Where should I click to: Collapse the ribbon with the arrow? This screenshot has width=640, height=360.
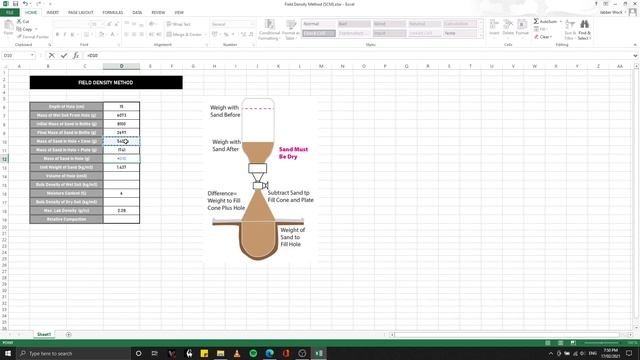point(635,44)
